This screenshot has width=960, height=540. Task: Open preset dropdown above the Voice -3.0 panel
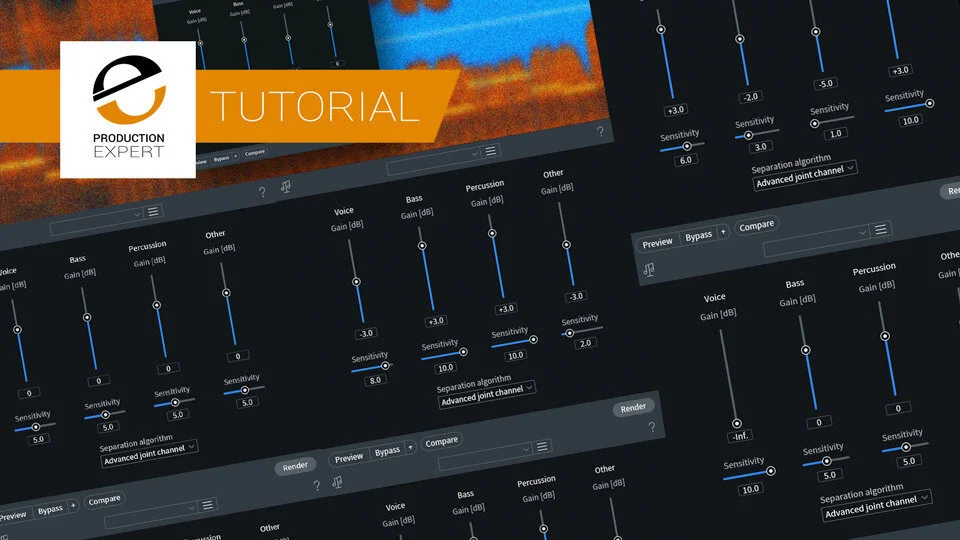[433, 160]
